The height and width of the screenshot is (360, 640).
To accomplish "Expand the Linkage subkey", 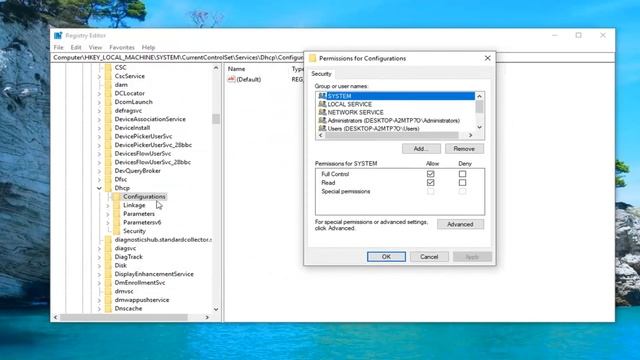I will 108,205.
